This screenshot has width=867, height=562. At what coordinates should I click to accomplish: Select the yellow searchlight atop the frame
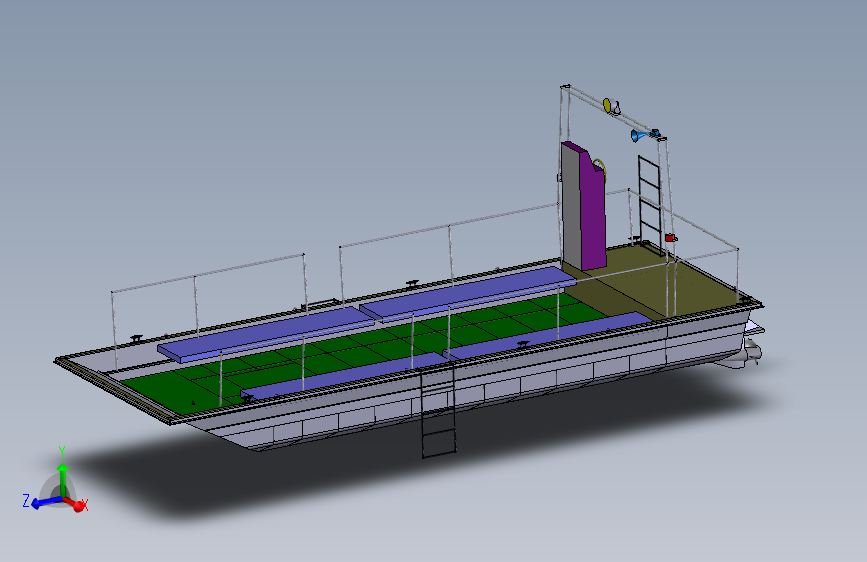[x=611, y=106]
